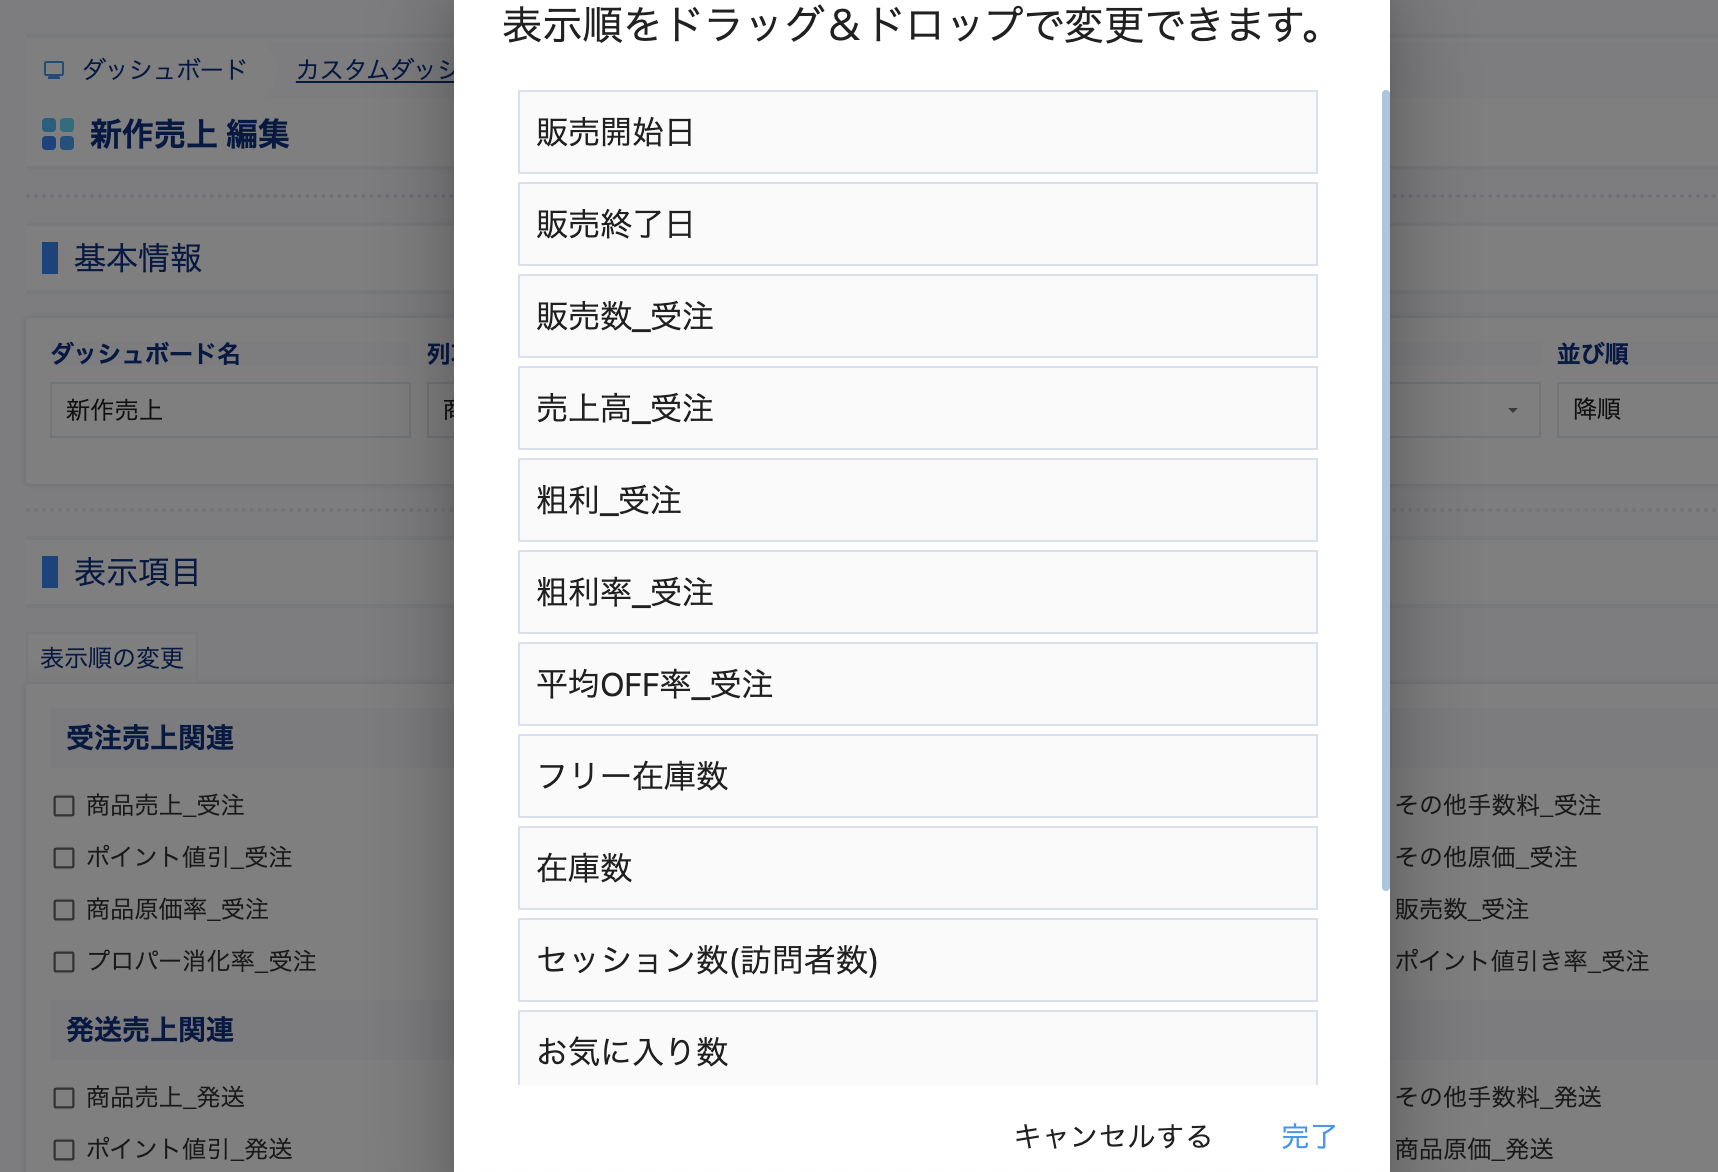Toggle the 商品売上_受注 checkbox
The width and height of the screenshot is (1718, 1172).
coord(64,806)
